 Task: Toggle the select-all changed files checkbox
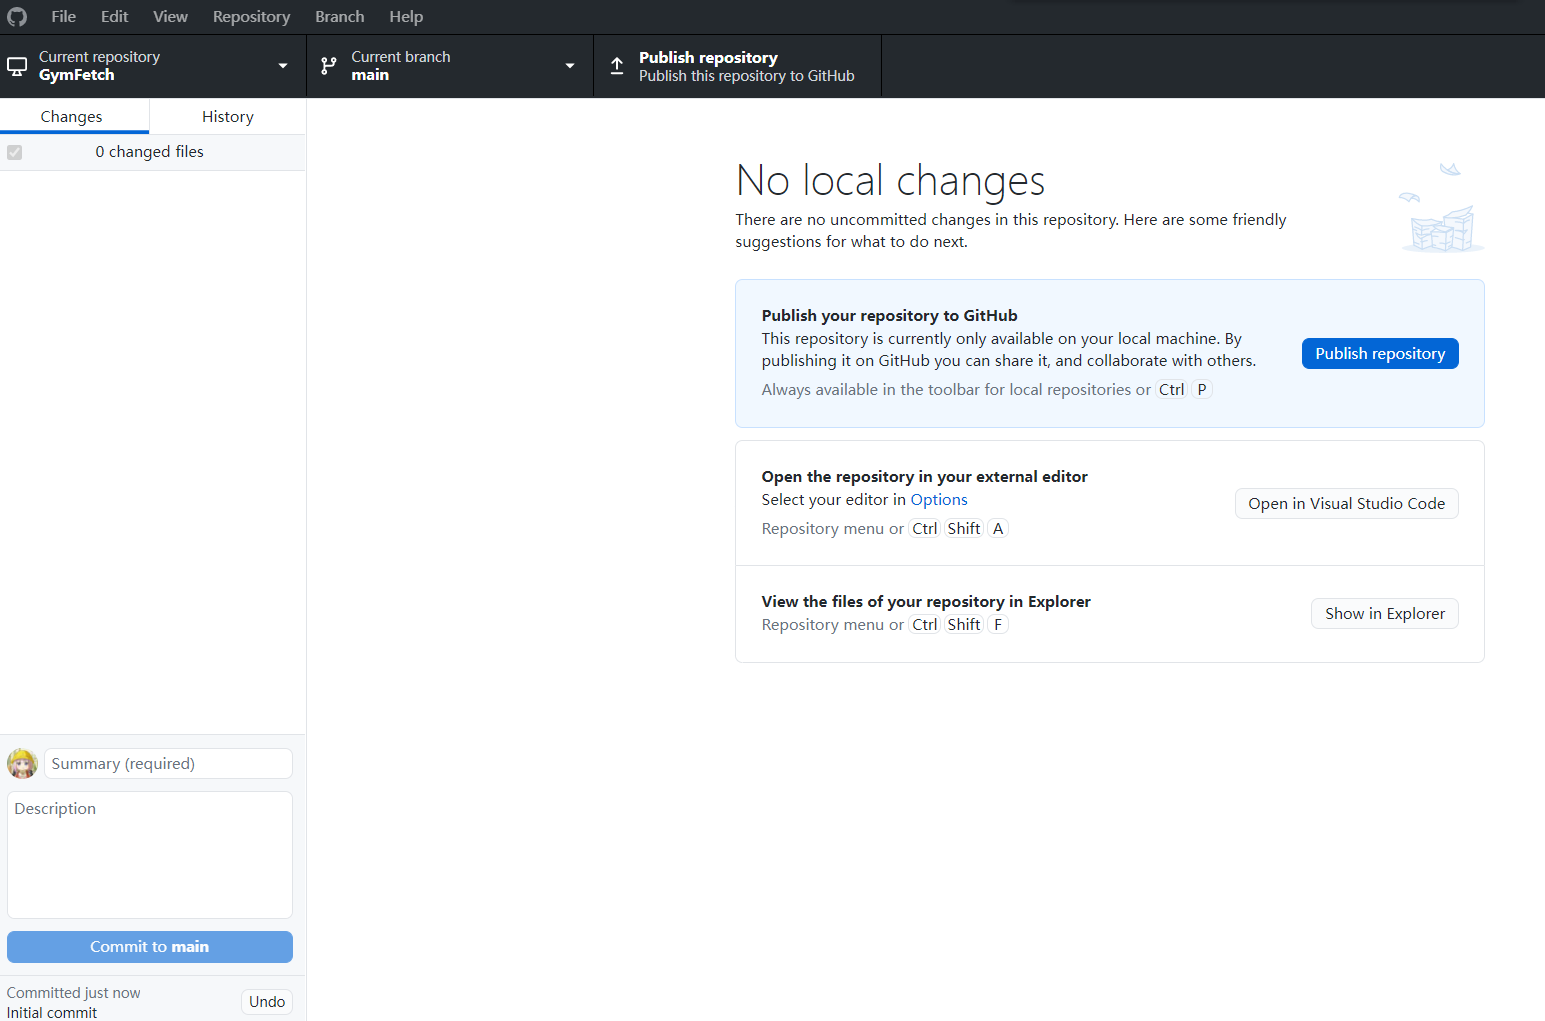click(15, 152)
